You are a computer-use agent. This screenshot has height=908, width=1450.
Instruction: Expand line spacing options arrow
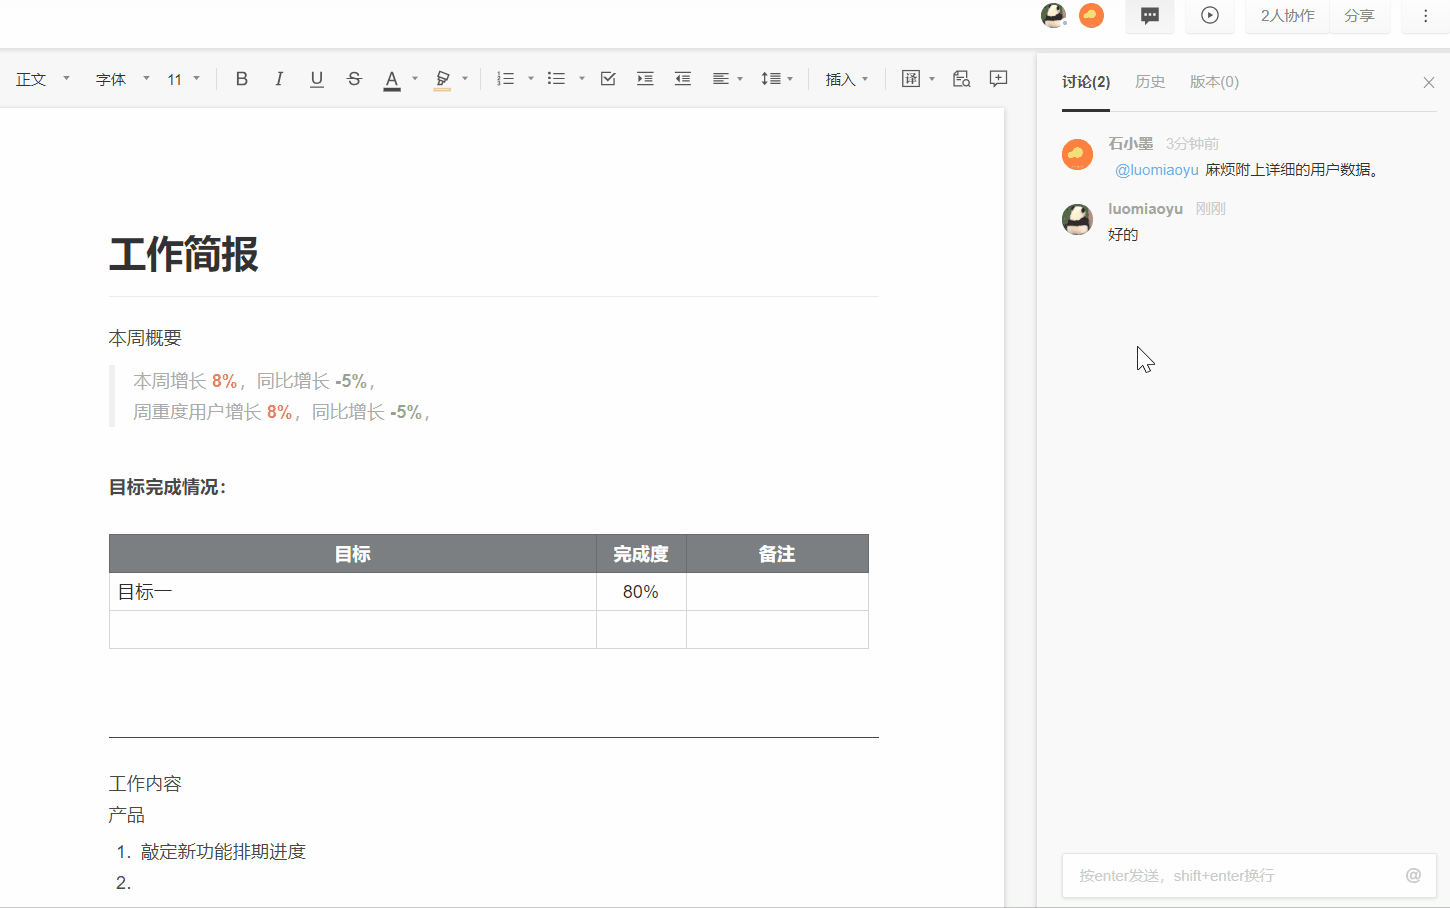(x=790, y=79)
